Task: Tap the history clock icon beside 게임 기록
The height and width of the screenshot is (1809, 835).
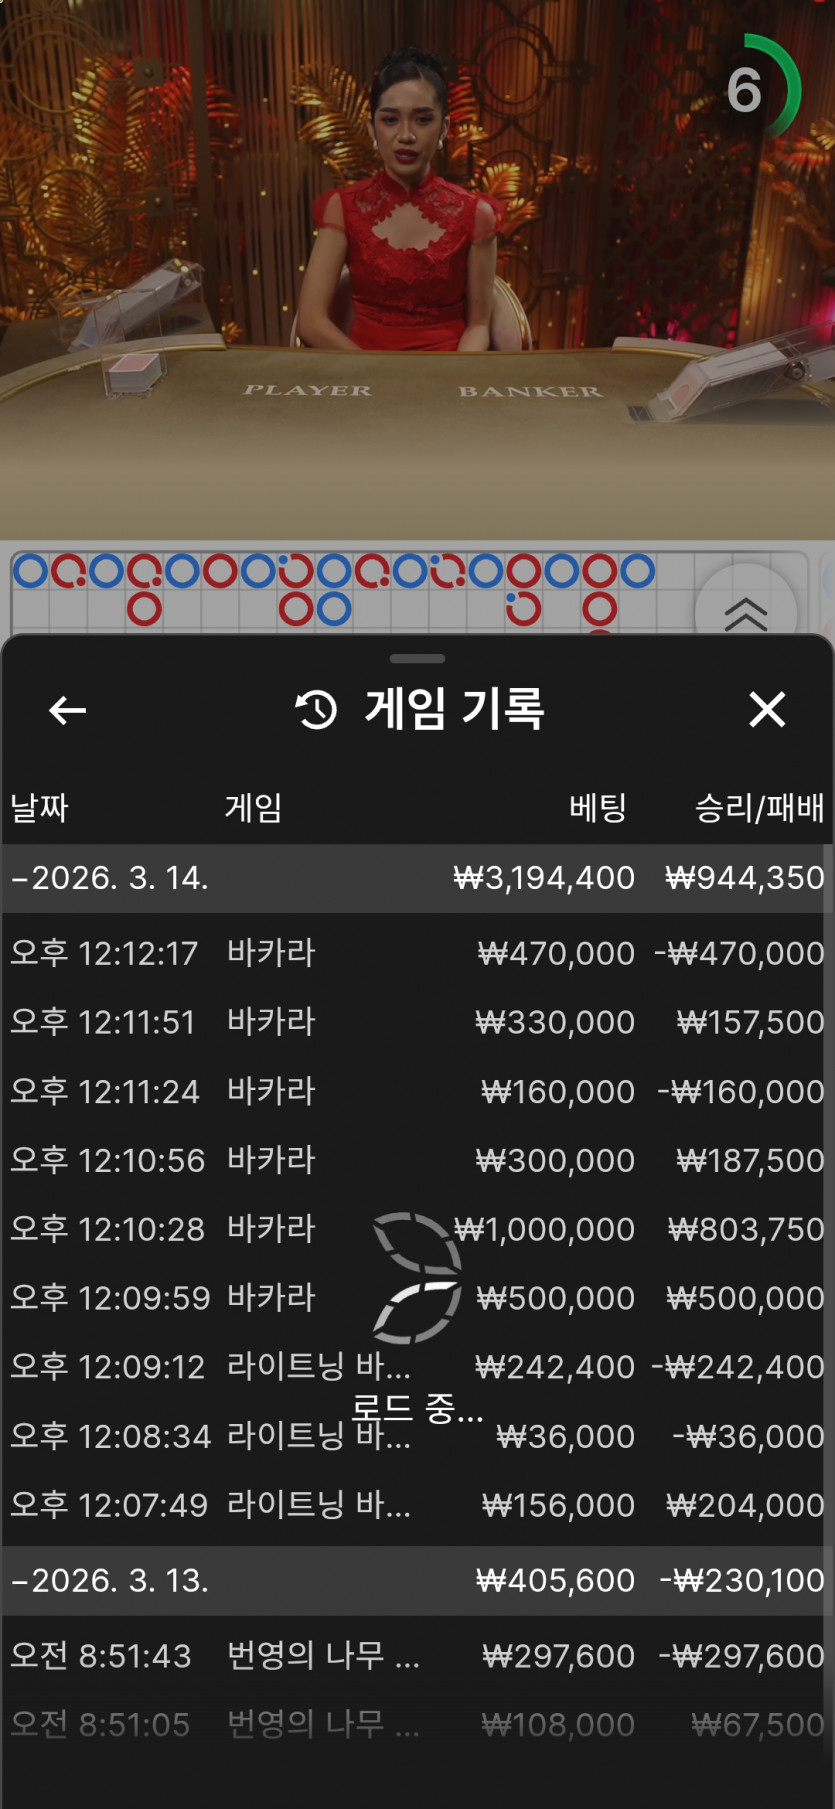Action: coord(316,710)
